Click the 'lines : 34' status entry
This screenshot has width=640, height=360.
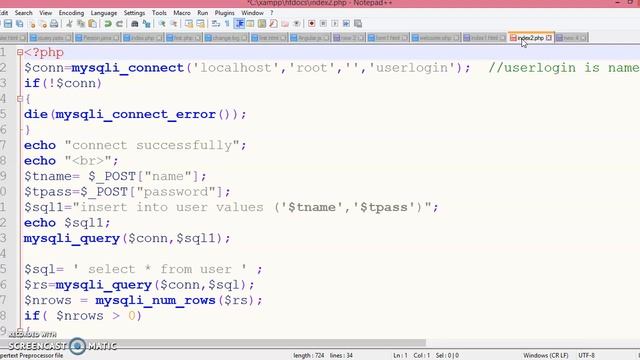pyautogui.click(x=341, y=356)
